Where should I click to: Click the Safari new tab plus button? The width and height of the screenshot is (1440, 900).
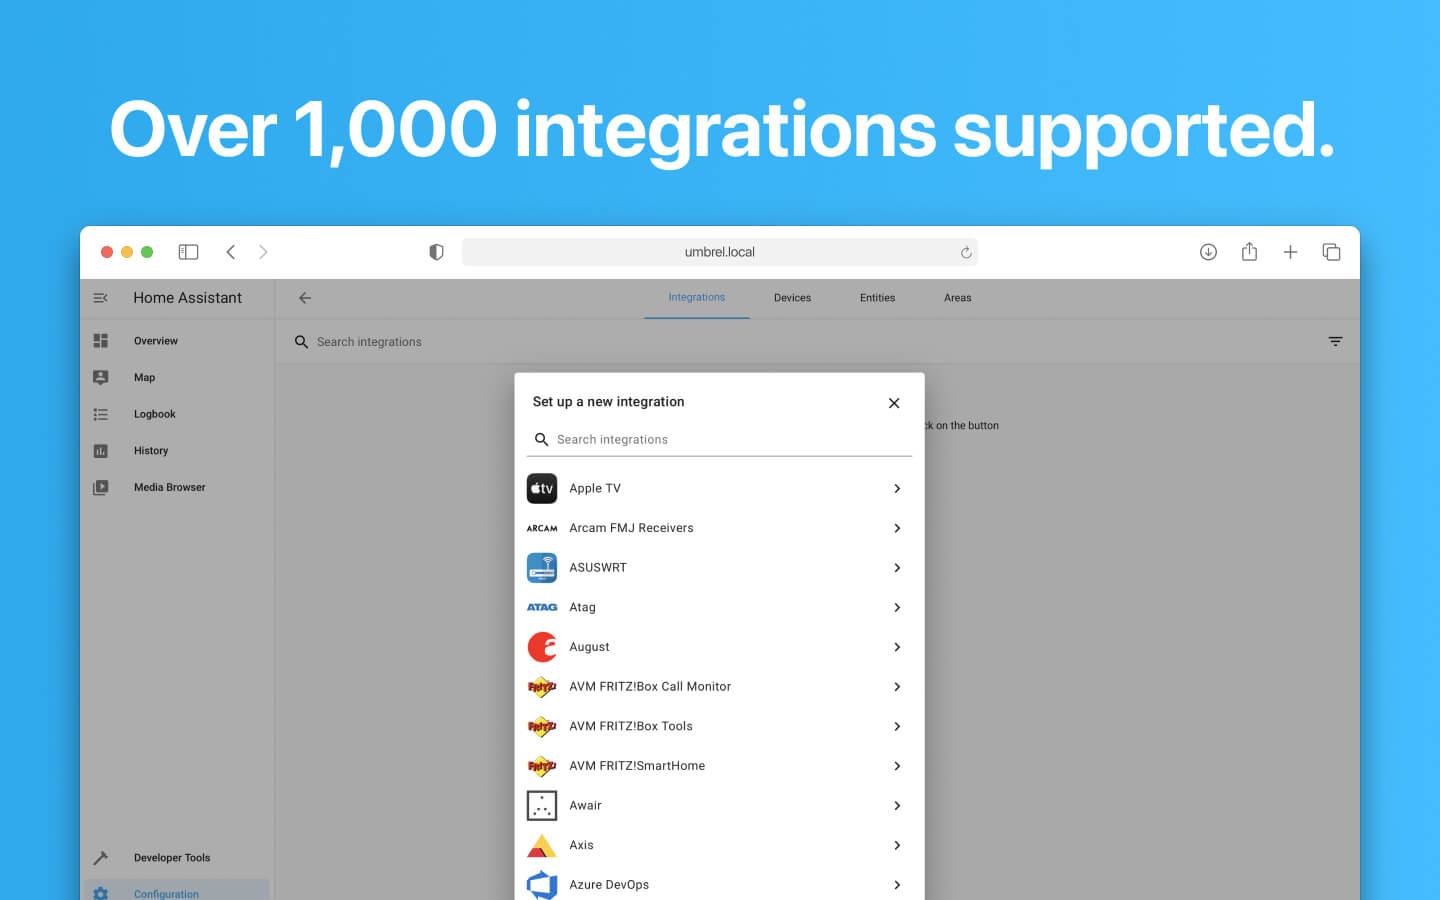coord(1290,252)
